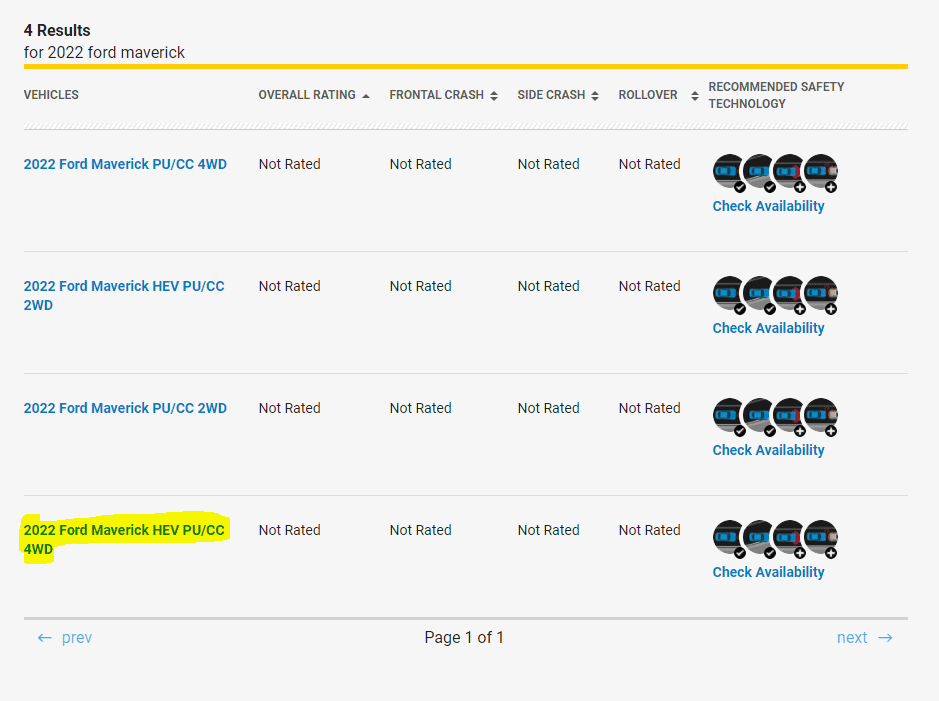This screenshot has width=939, height=701.
Task: Click Overall Rating 'Not Rated' for non-HEV PU/CC 4WD
Action: 289,164
